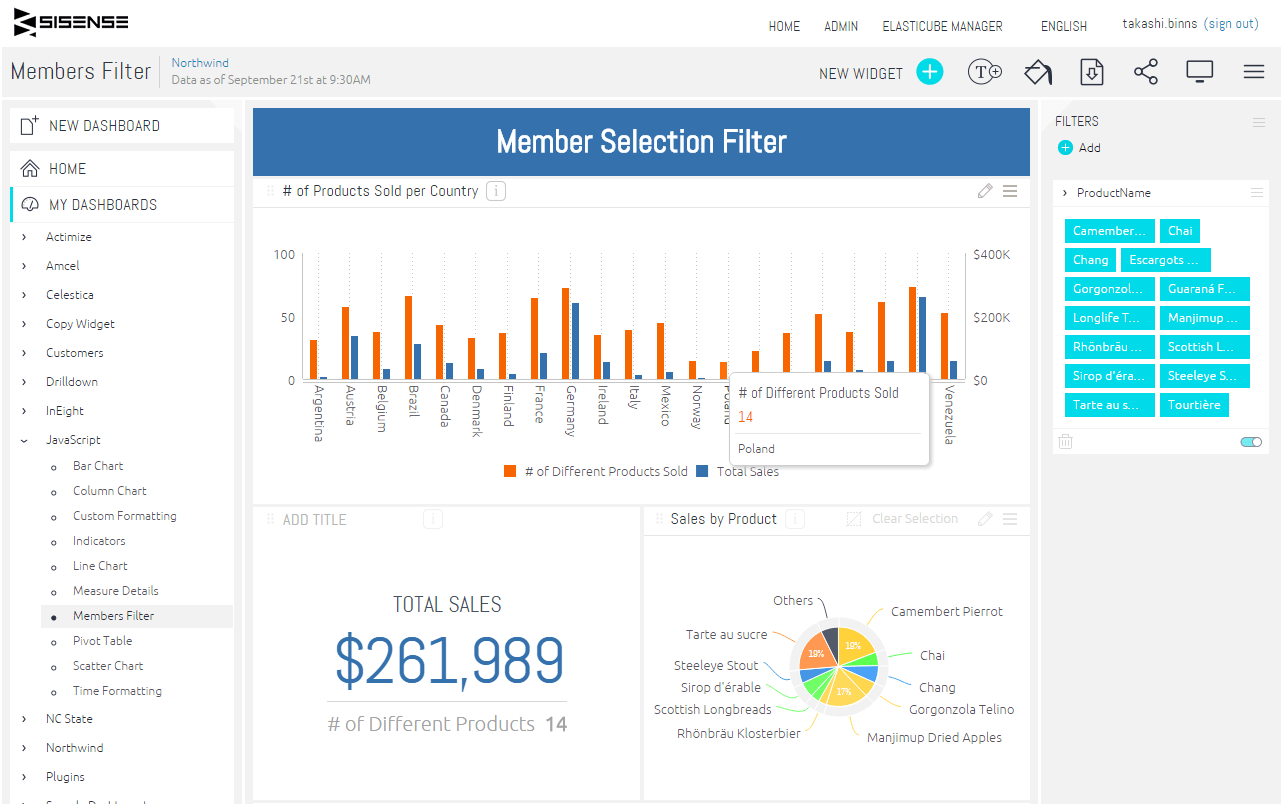Select the Tourtière filter member chip
Viewport: 1285px width, 804px height.
(x=1194, y=405)
